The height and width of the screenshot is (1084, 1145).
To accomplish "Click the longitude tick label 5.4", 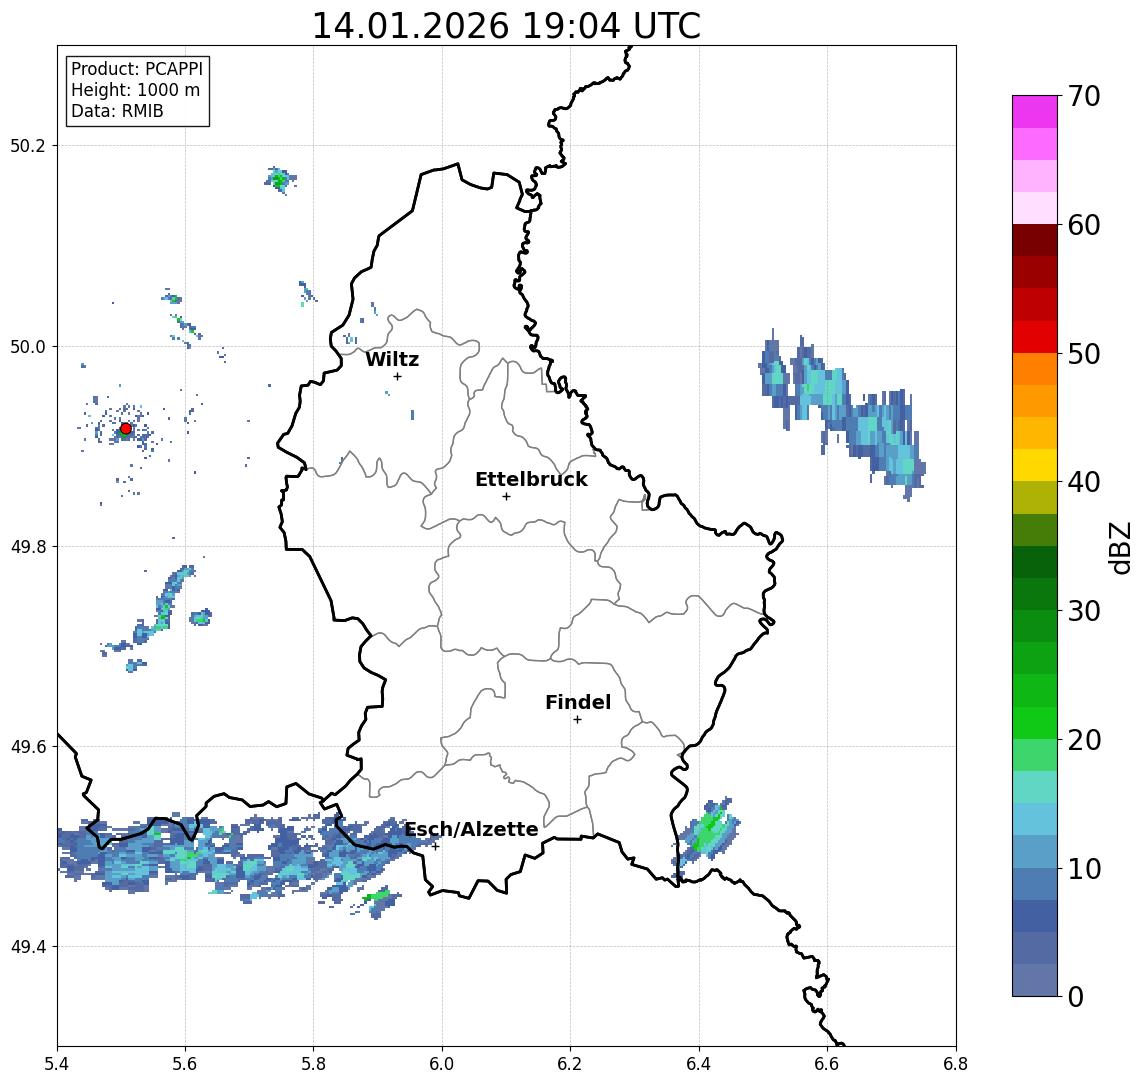I will pos(58,1064).
